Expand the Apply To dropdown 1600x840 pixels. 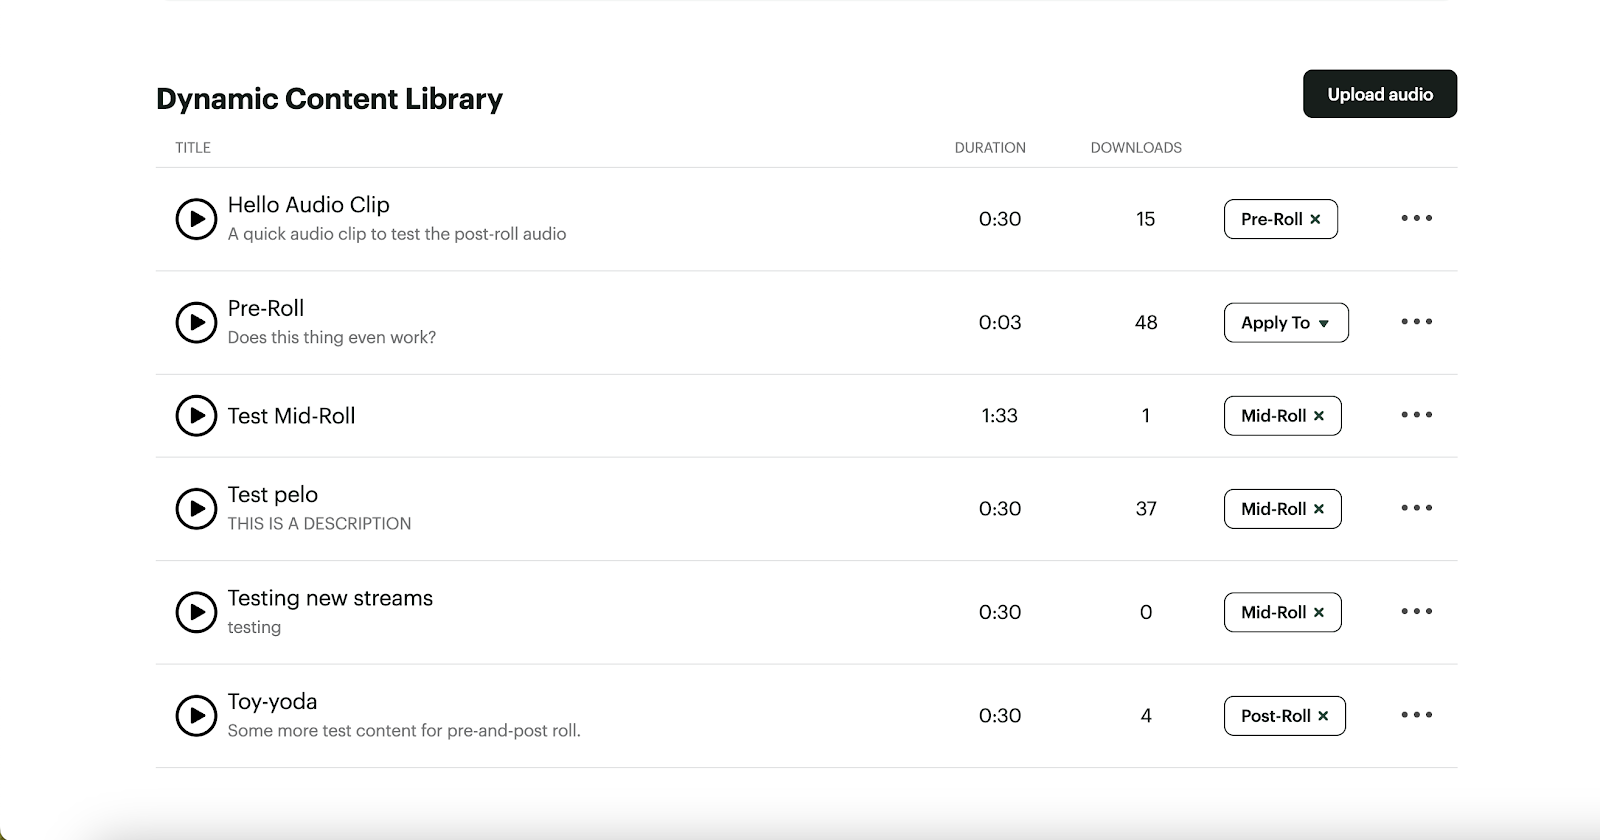point(1286,323)
